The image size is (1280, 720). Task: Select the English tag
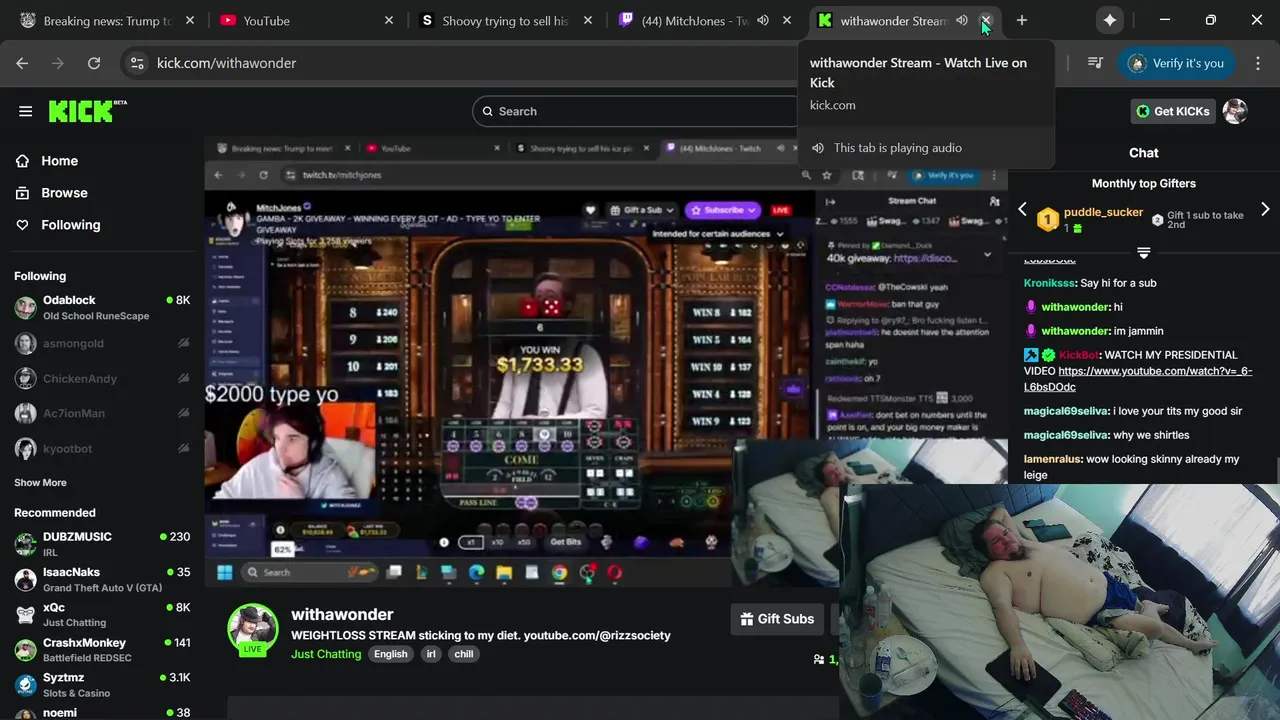coord(391,654)
